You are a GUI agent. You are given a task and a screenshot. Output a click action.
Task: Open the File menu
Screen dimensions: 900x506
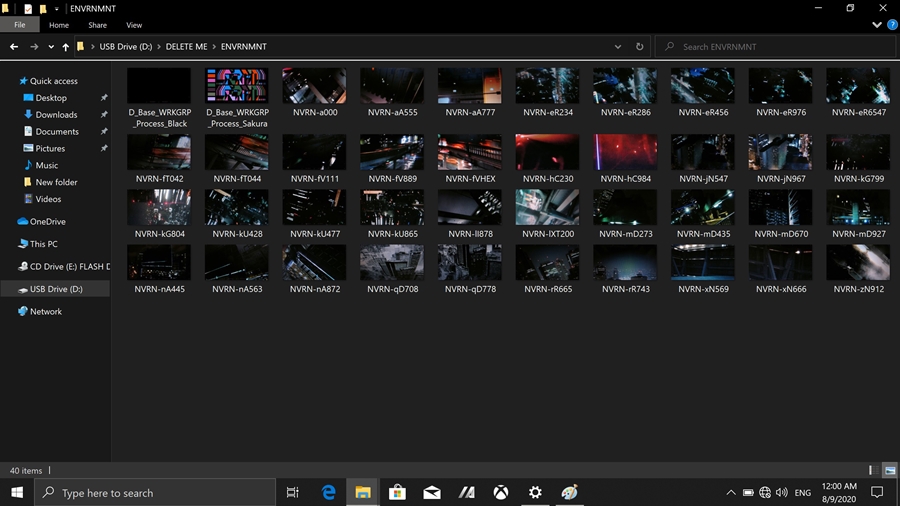[x=20, y=25]
